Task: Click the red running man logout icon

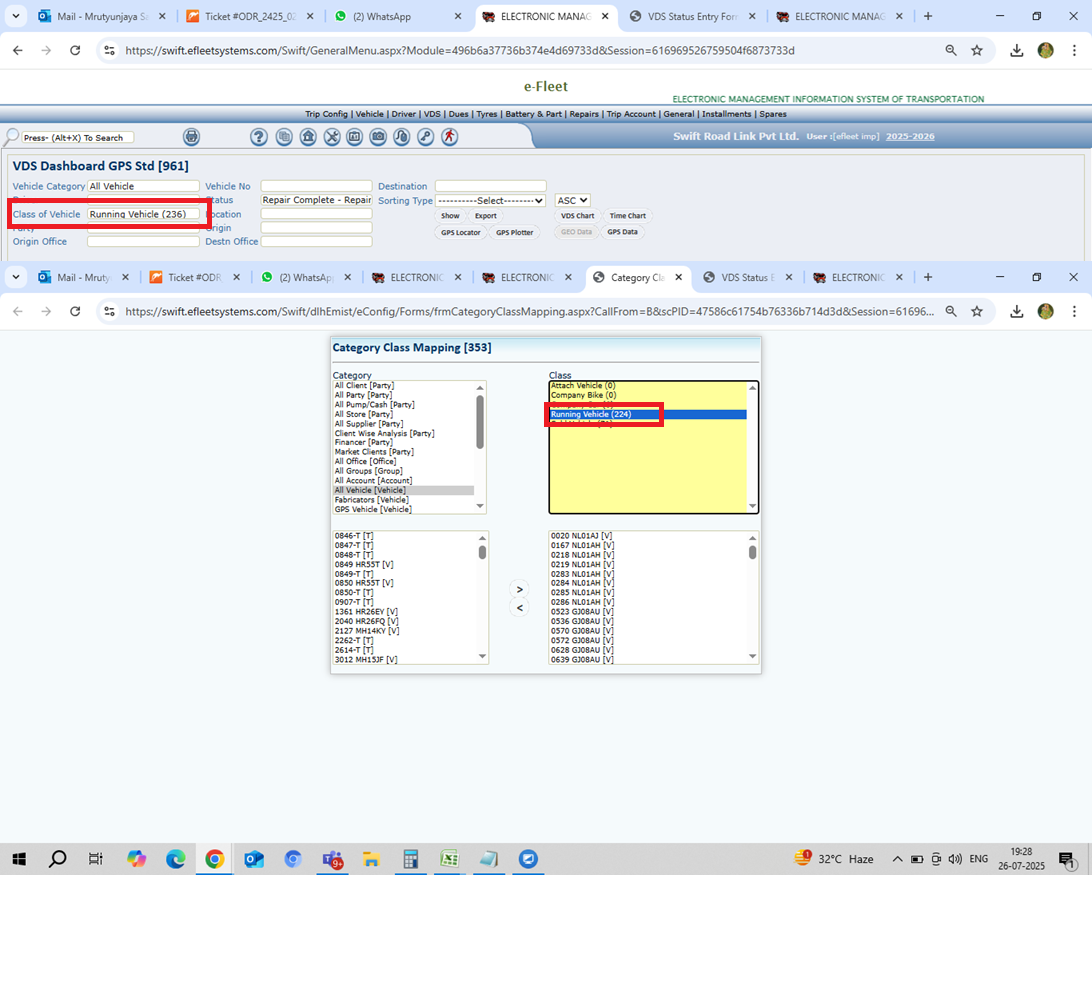Action: [x=450, y=137]
